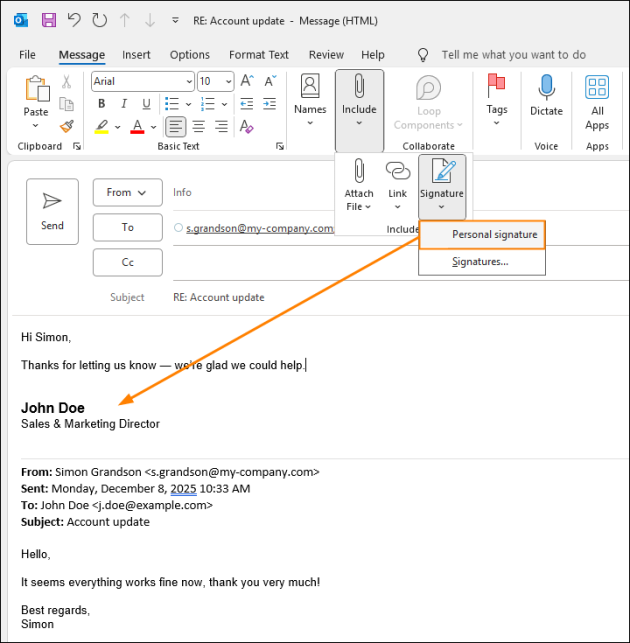Increase font size with grow icon

(247, 81)
